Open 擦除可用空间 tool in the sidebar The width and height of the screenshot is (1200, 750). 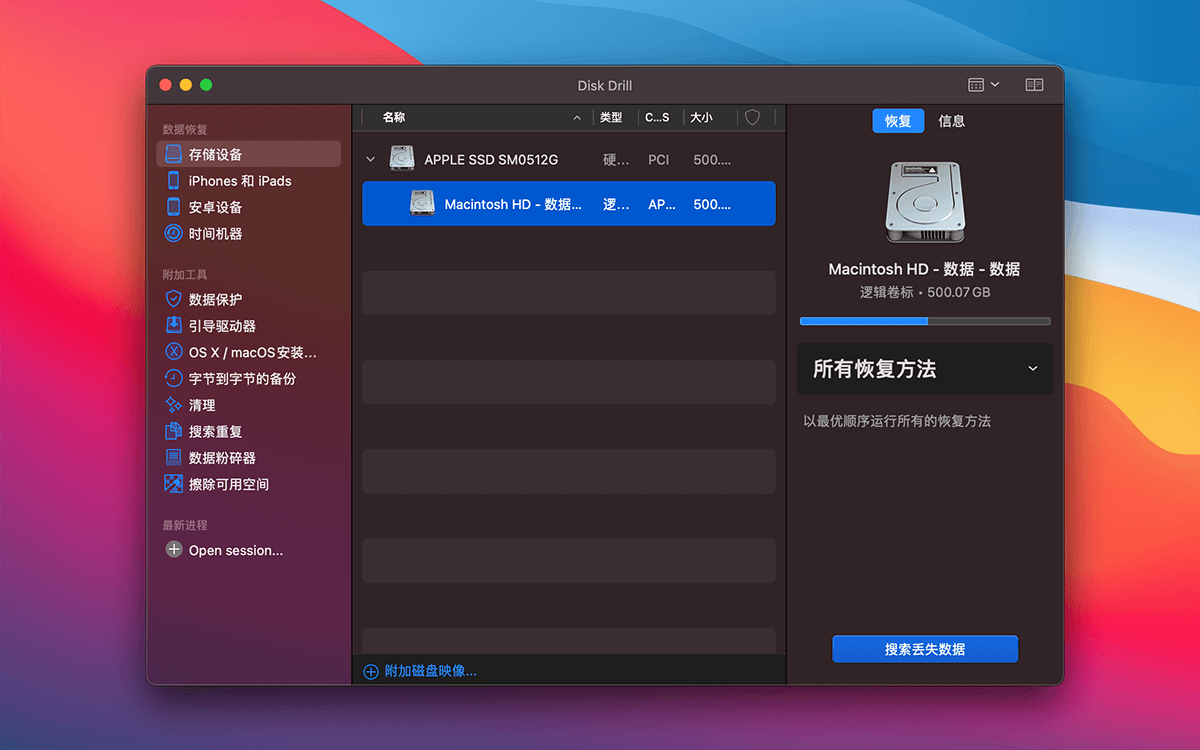(x=249, y=484)
